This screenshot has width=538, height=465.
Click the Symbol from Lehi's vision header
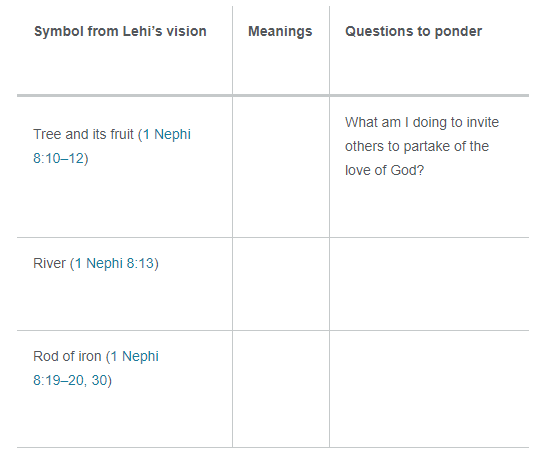(x=120, y=31)
